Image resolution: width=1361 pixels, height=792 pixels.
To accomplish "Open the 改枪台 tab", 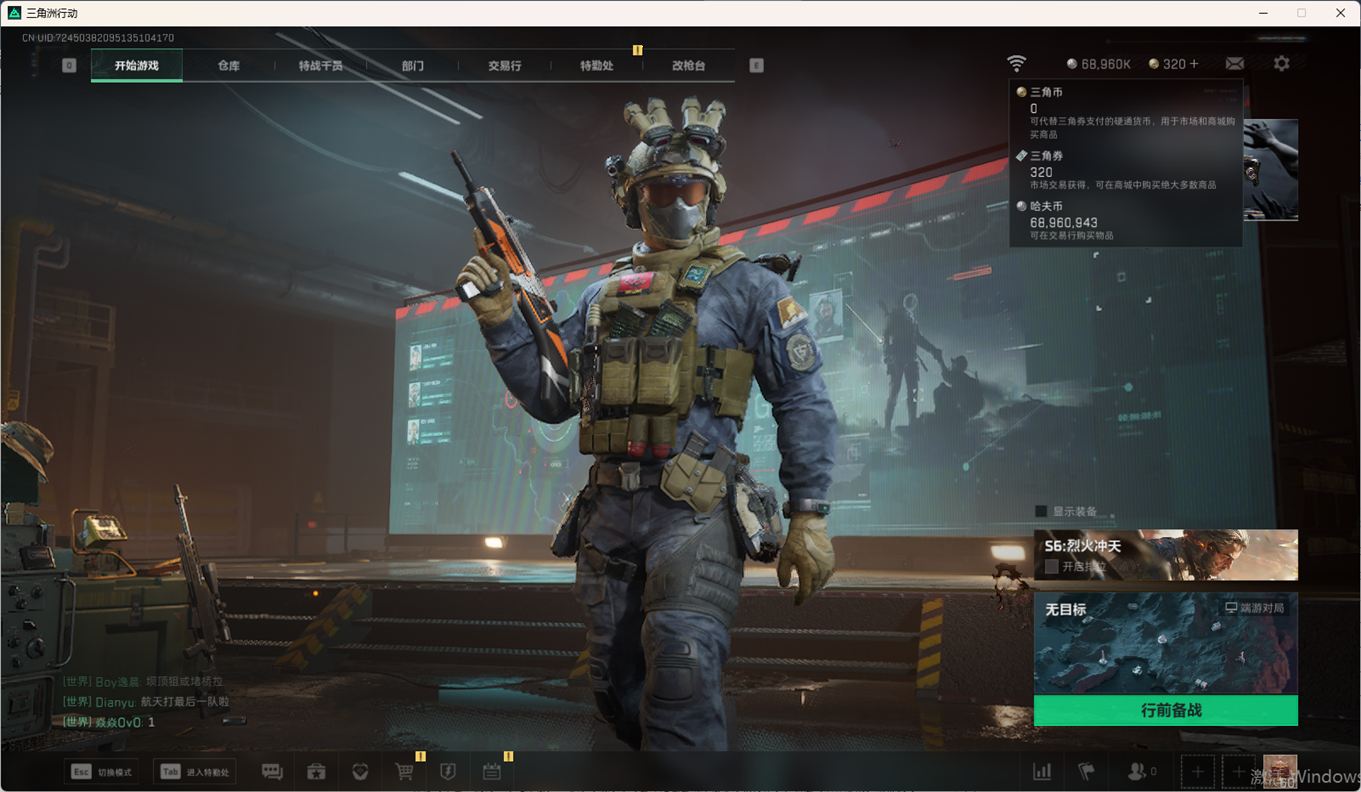I will point(689,66).
